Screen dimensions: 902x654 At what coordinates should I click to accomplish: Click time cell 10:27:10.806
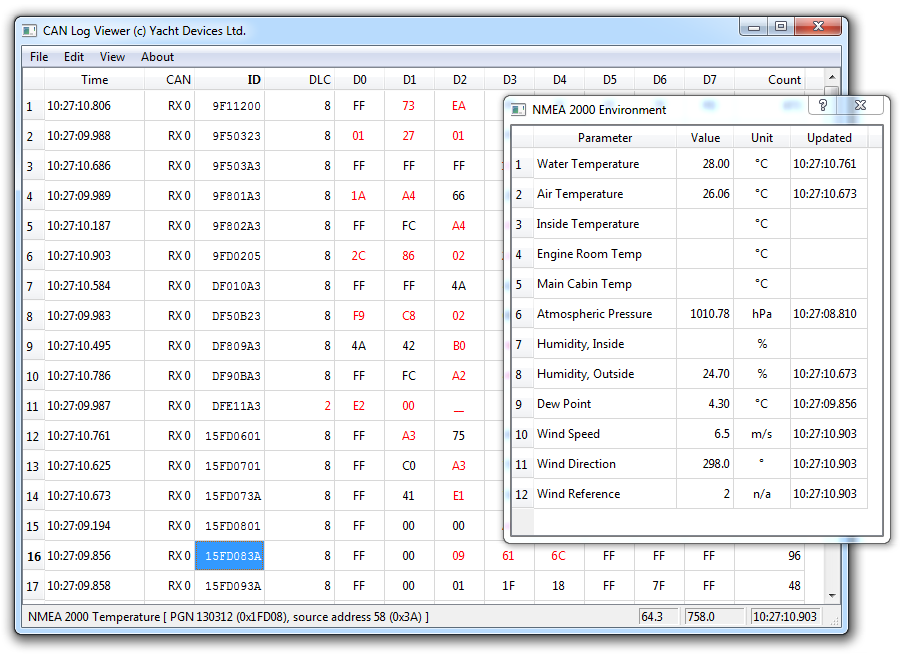(x=94, y=106)
